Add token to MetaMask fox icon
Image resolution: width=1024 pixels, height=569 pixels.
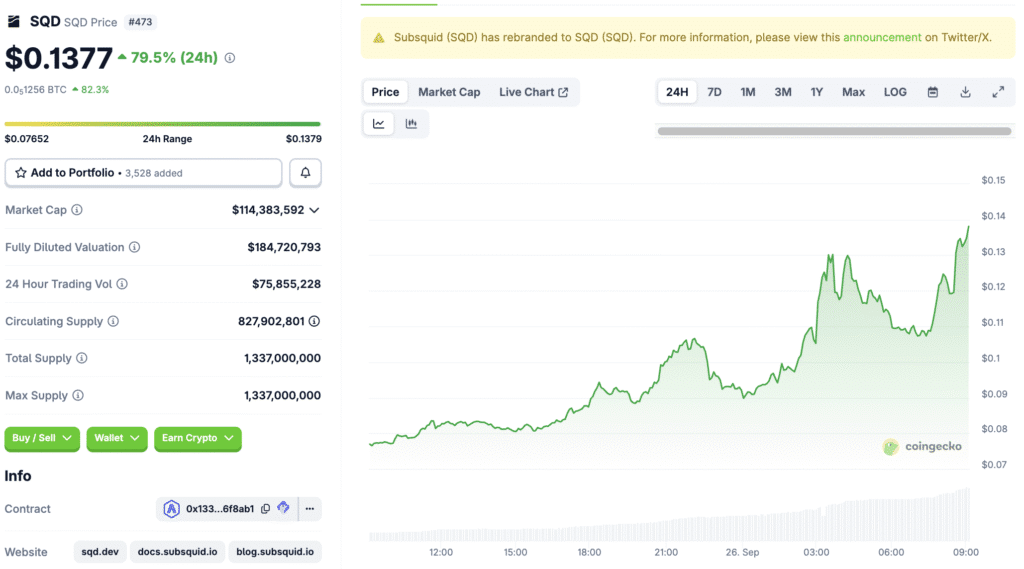click(283, 508)
